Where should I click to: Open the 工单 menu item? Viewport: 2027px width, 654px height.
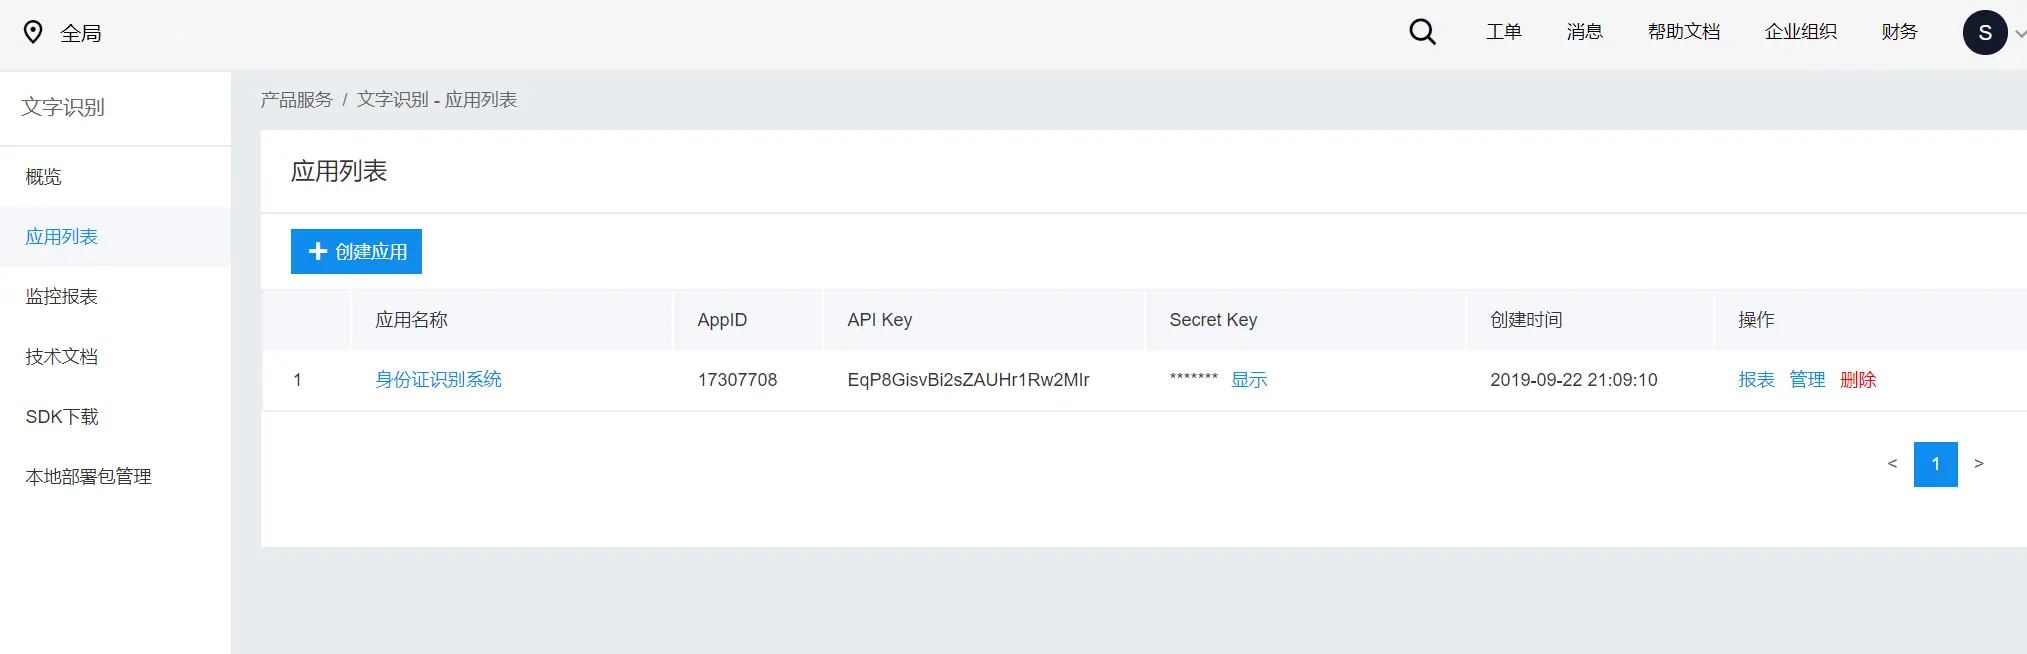pos(1503,32)
